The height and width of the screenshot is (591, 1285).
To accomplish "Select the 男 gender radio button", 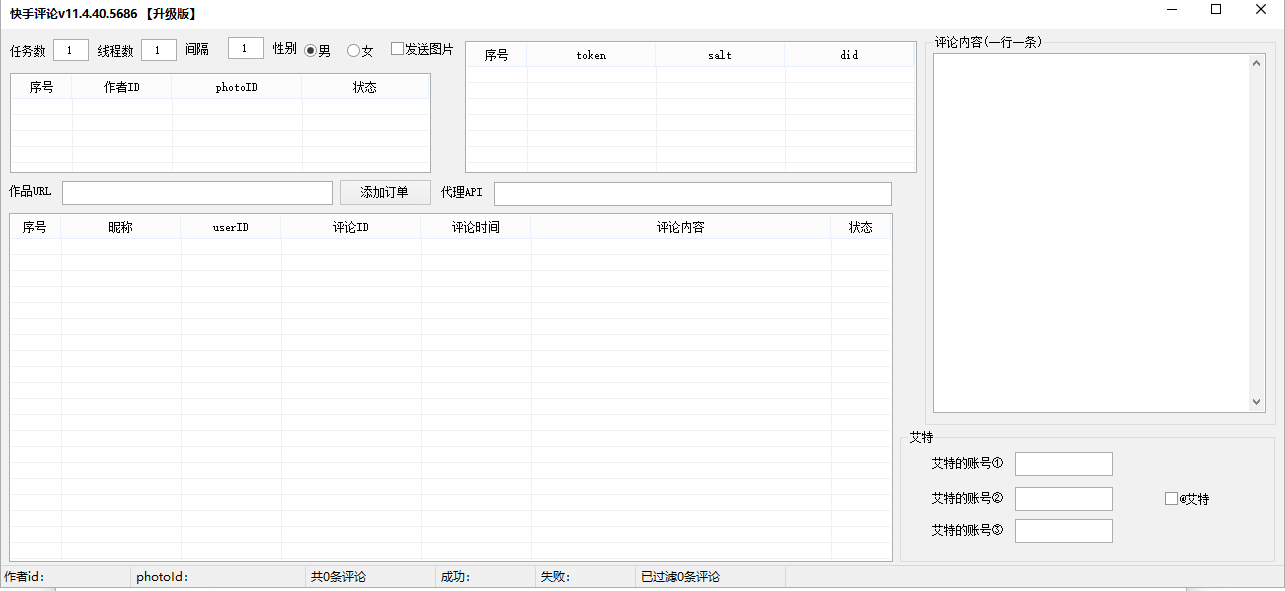I will coord(311,50).
